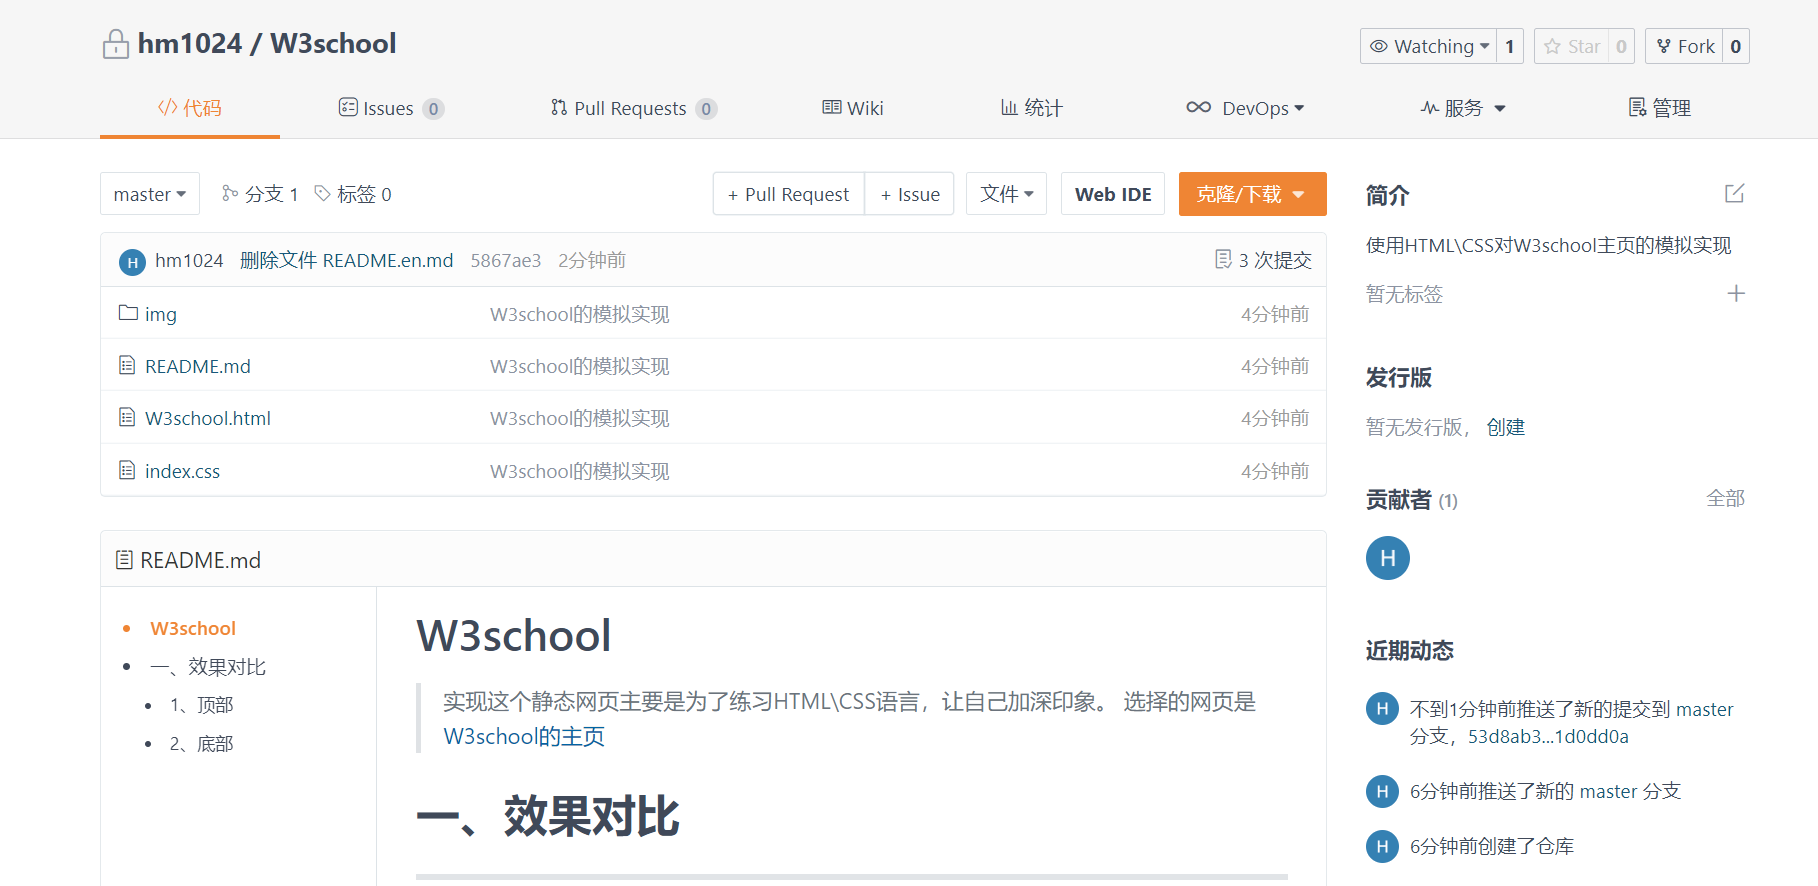Viewport: 1818px width, 886px height.
Task: Open the W3school.html file
Action: 208,418
